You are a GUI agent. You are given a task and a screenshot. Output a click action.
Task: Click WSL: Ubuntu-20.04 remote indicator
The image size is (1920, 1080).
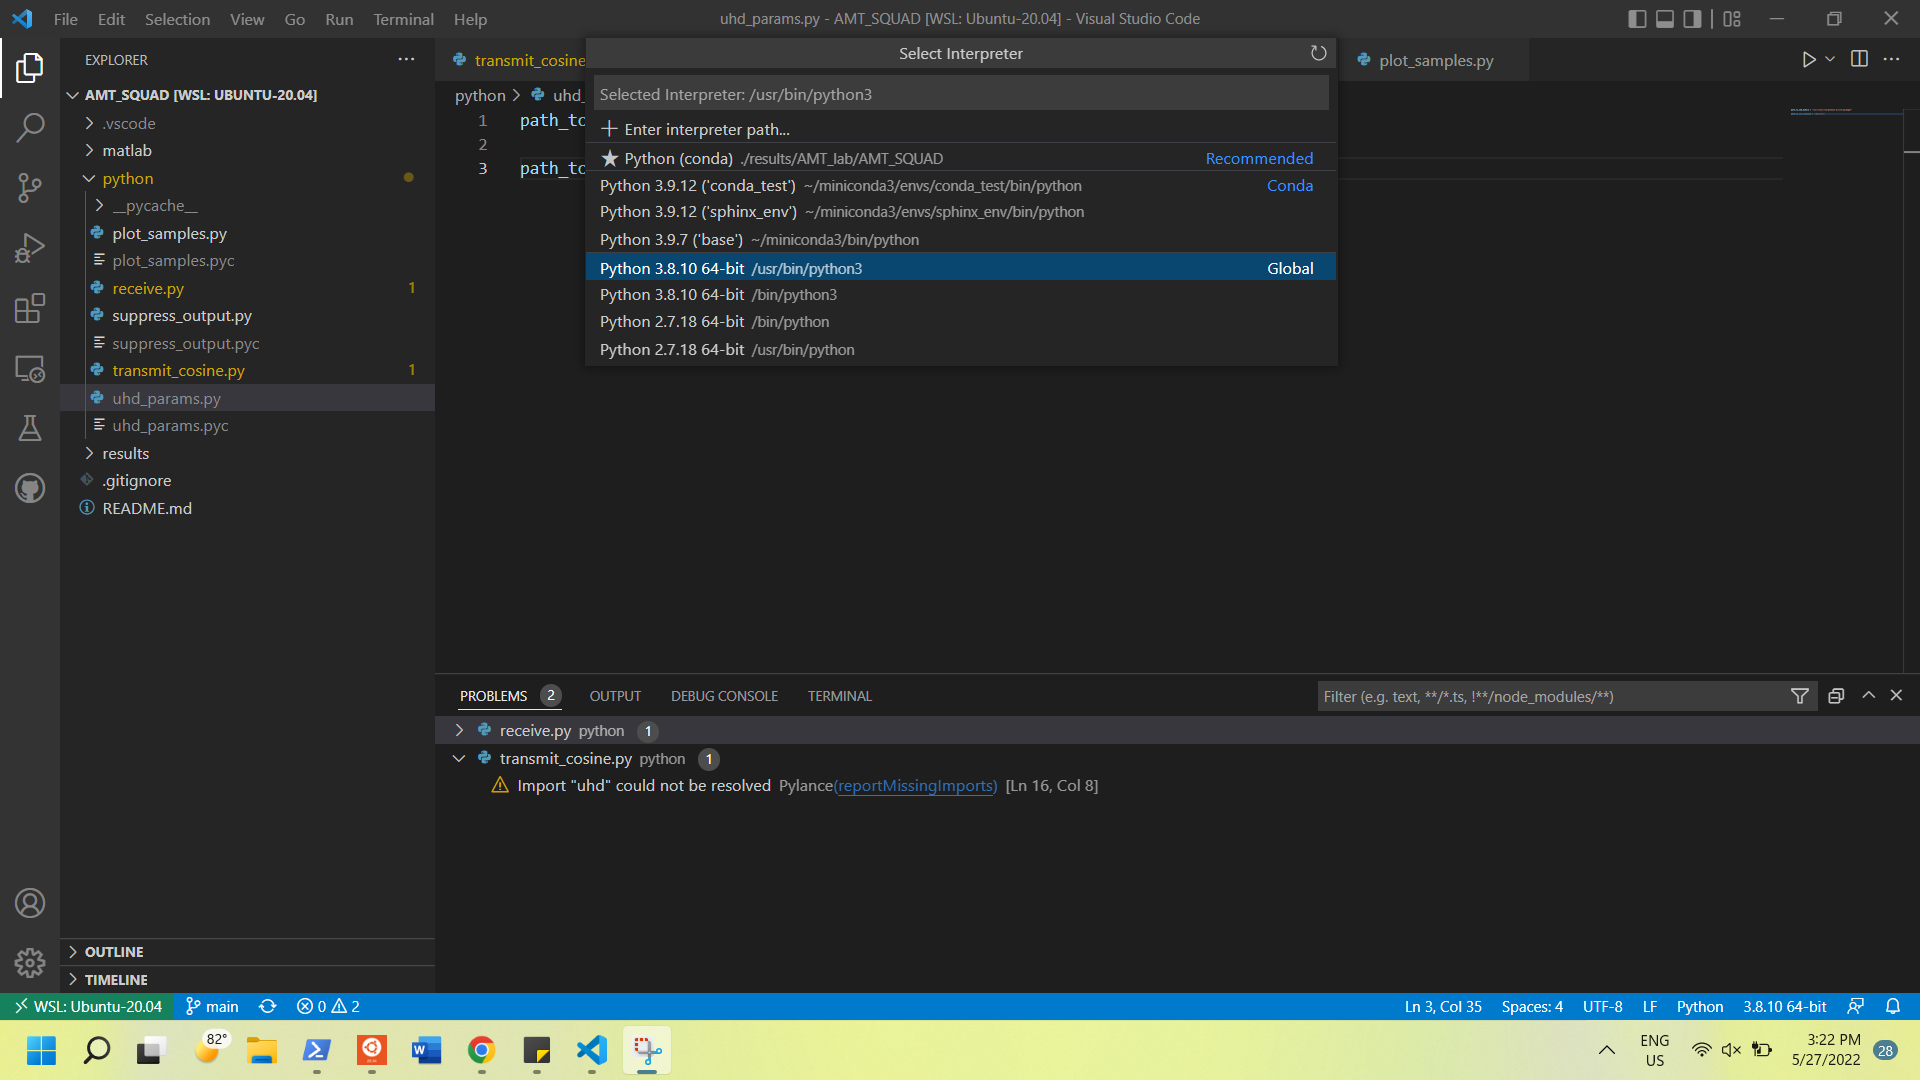pos(87,1006)
